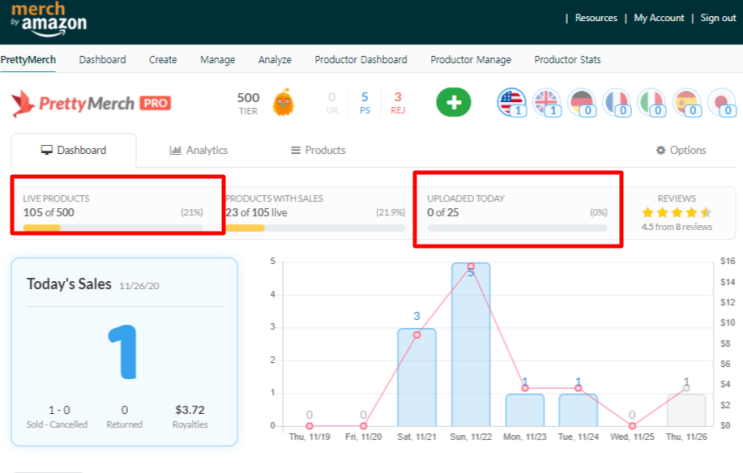Image resolution: width=743 pixels, height=473 pixels.
Task: Click '4.5 from 8 reviews' text
Action: tap(677, 227)
